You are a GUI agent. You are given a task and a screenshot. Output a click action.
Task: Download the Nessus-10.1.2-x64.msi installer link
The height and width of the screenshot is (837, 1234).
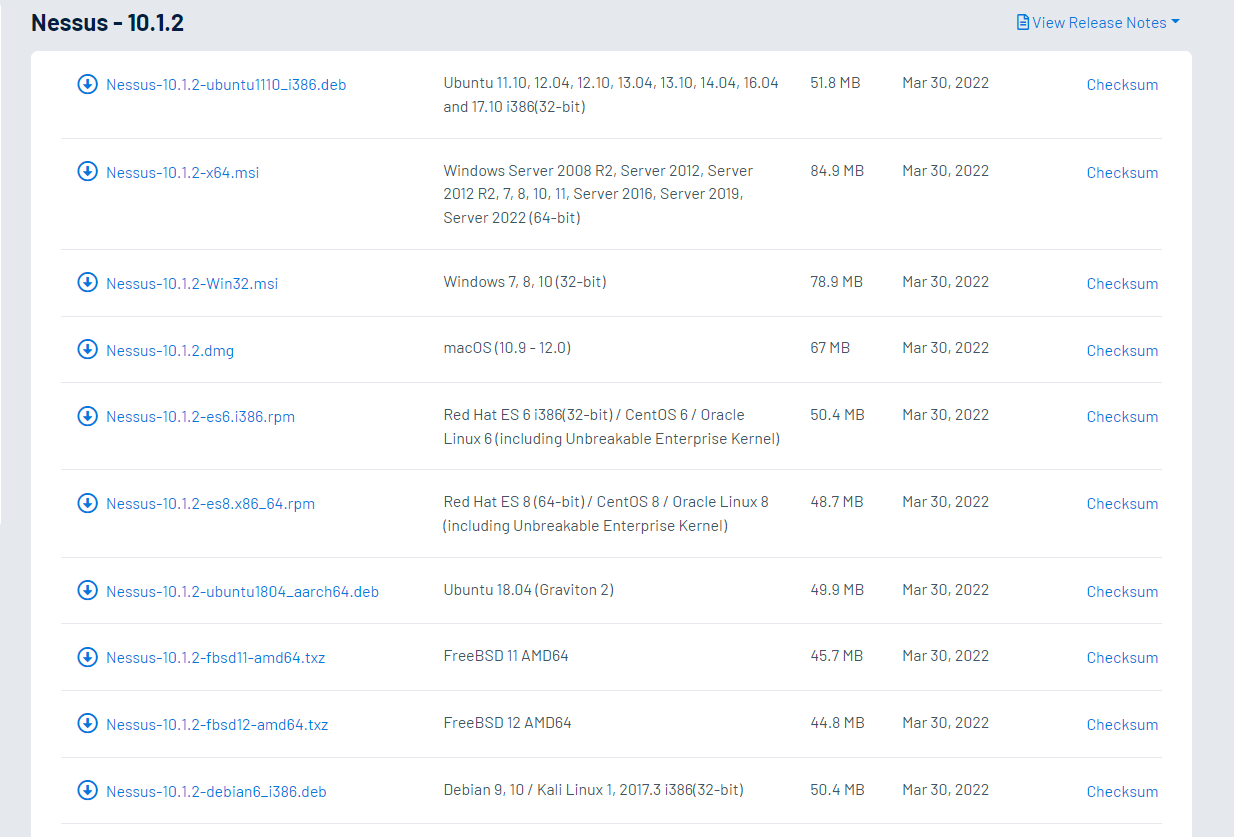[182, 173]
